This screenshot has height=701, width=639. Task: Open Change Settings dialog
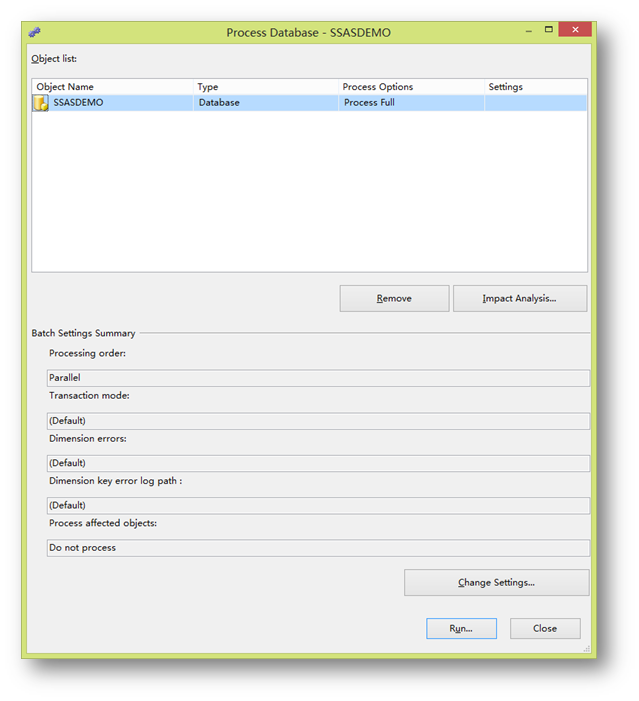pyautogui.click(x=496, y=582)
